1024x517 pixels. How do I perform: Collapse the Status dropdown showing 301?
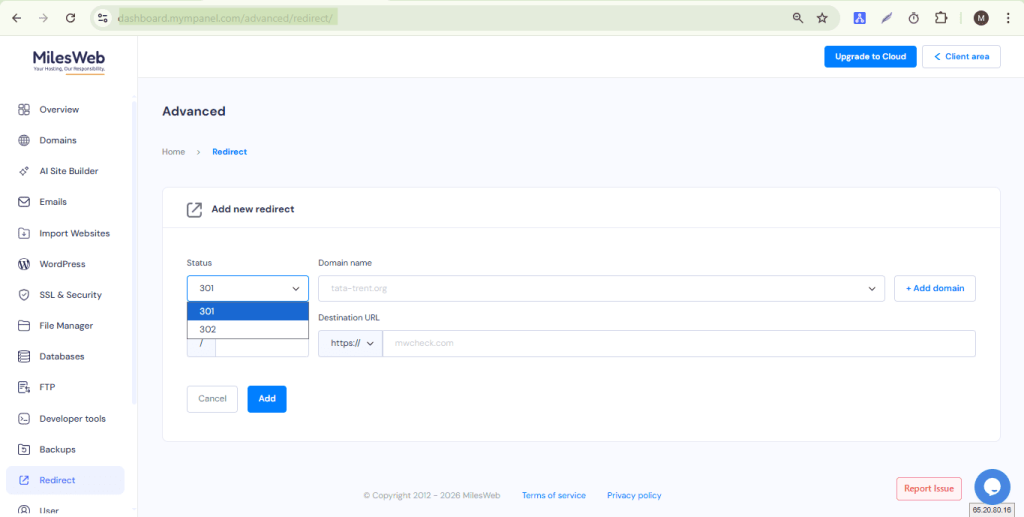[248, 288]
